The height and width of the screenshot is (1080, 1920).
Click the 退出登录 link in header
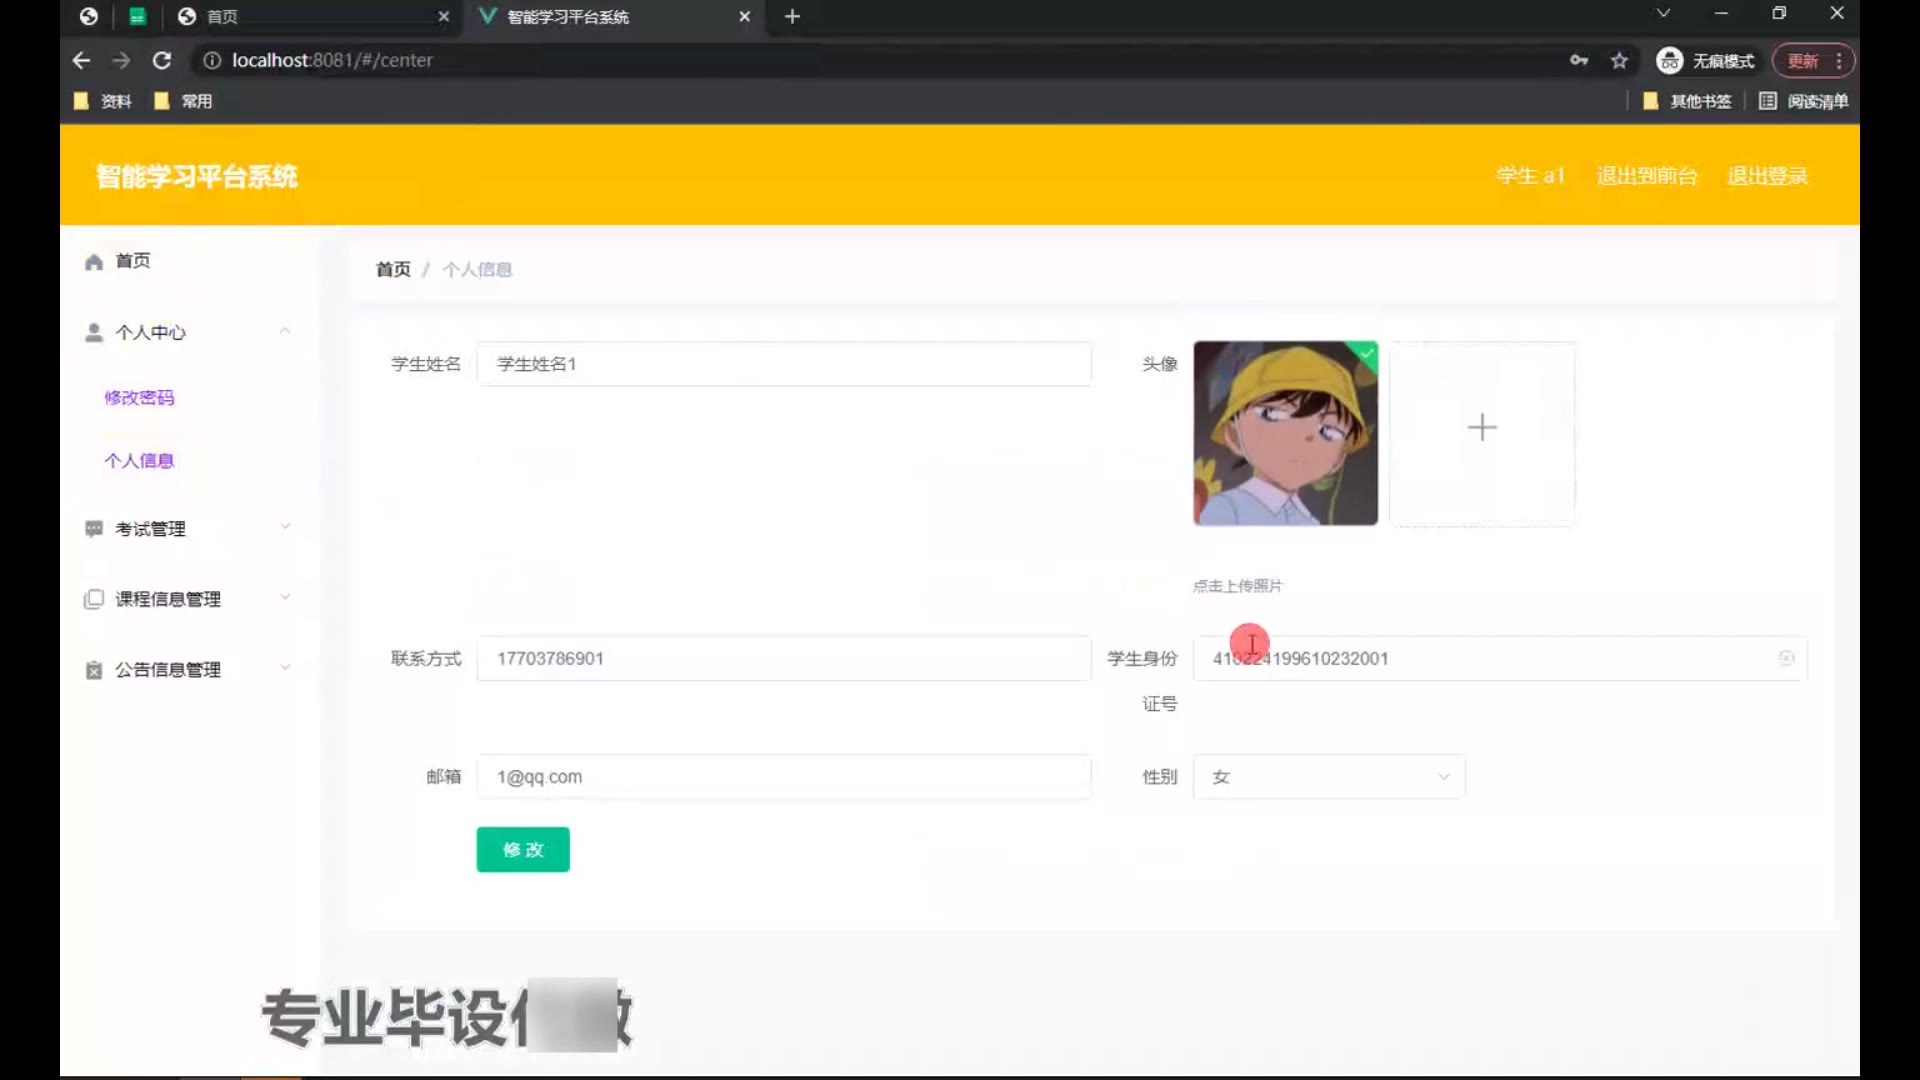(x=1767, y=176)
